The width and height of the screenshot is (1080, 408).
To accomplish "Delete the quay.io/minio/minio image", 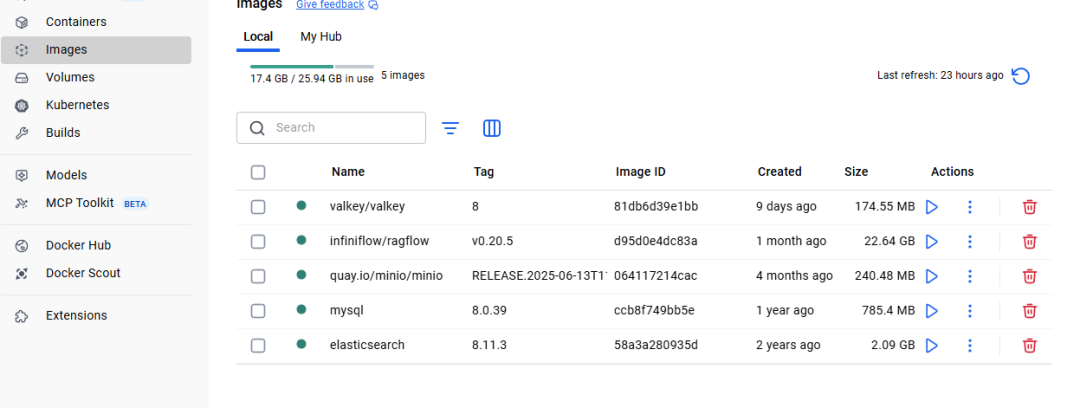I will pos(1029,276).
